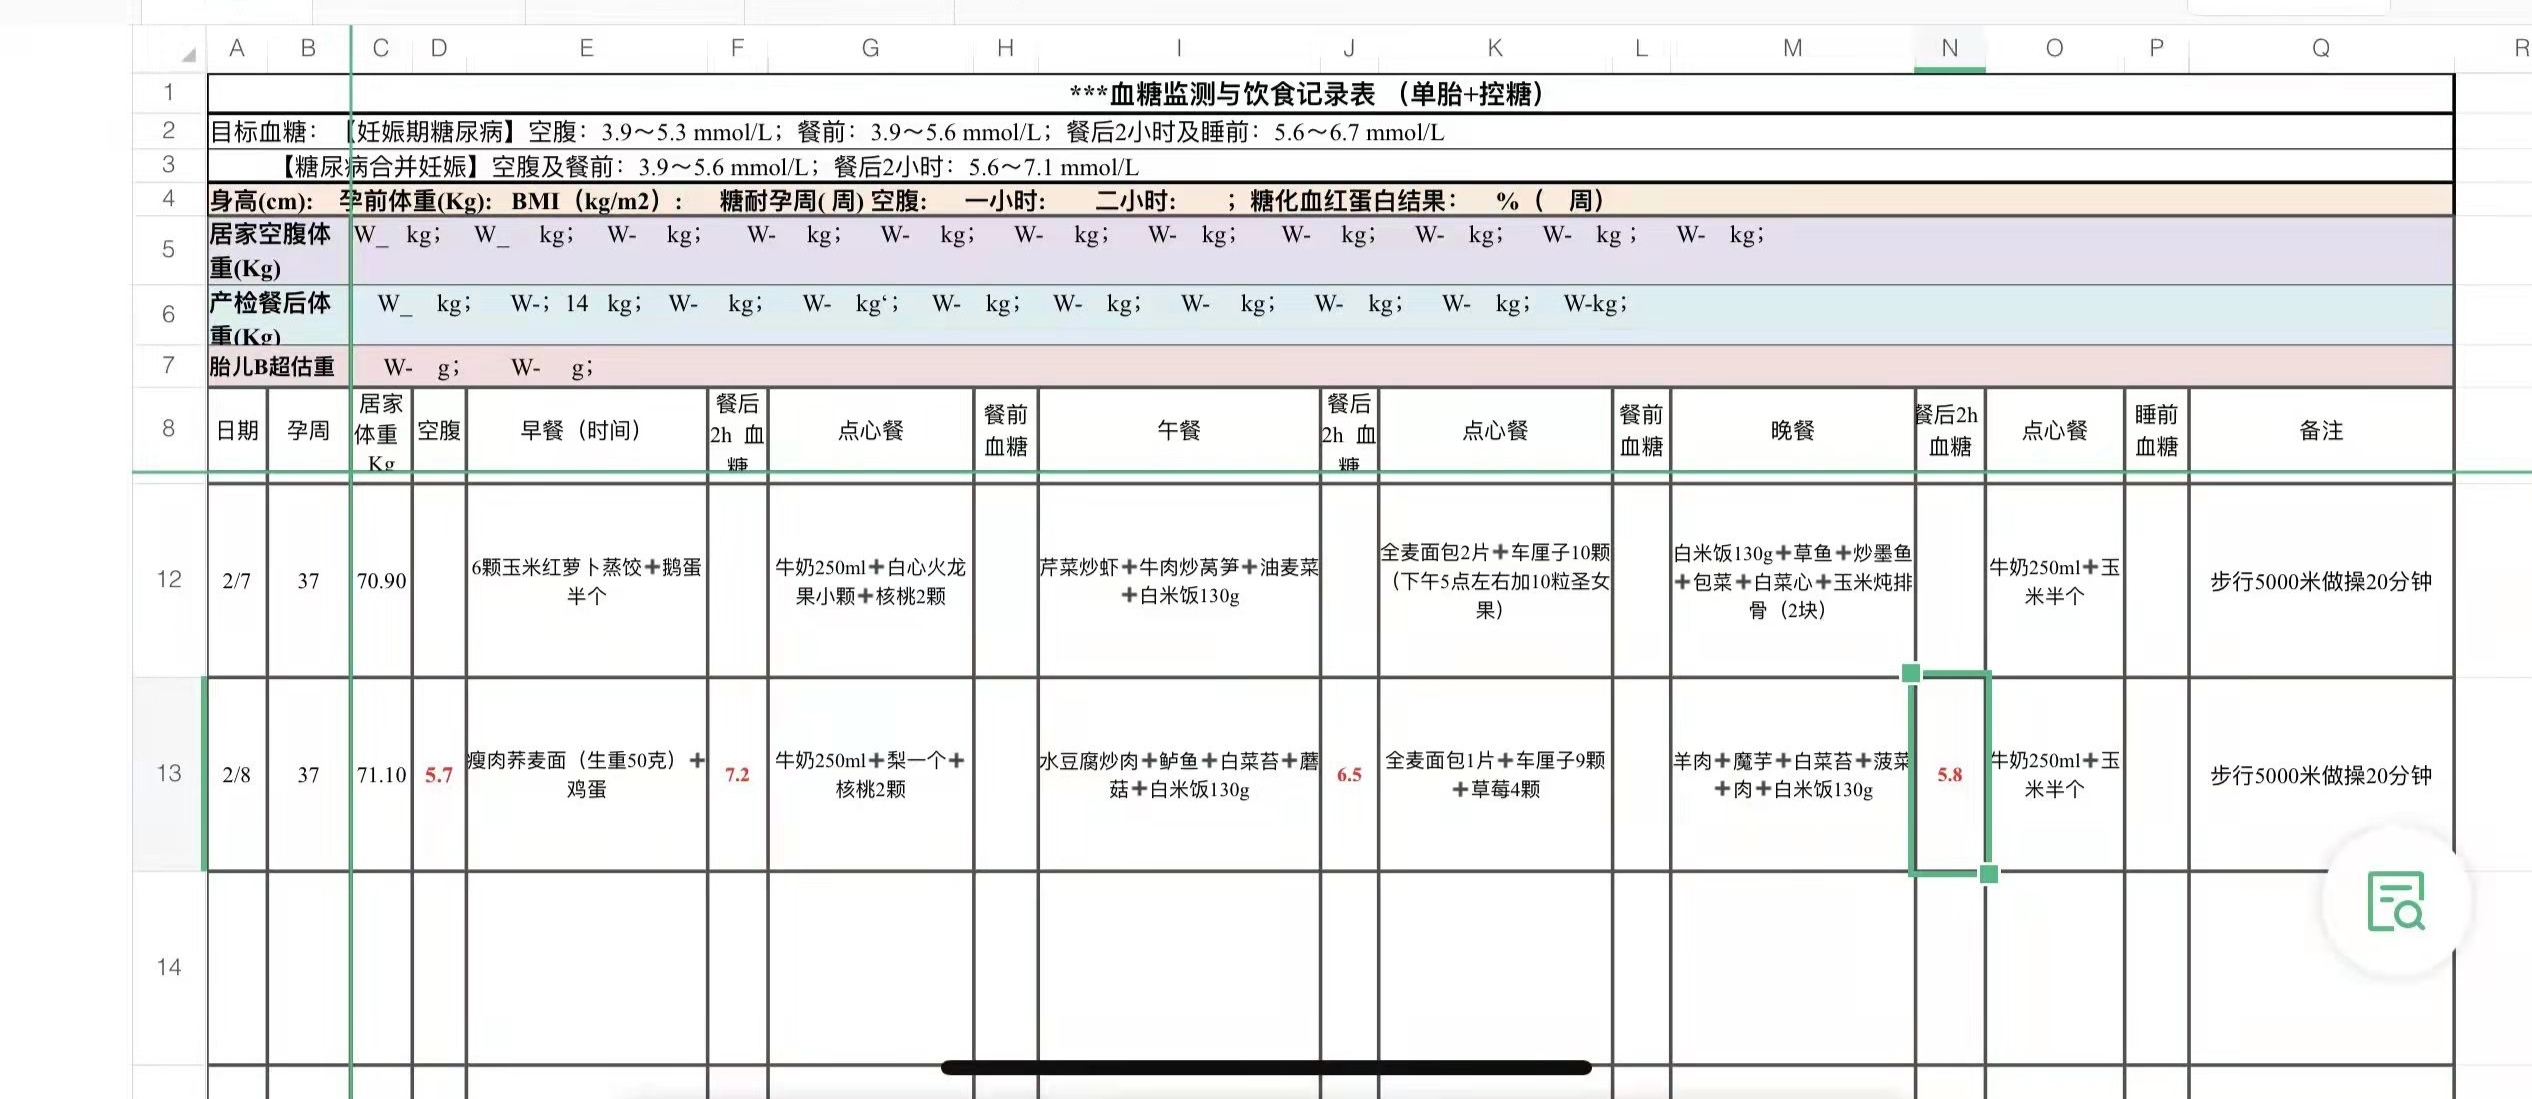Click the red 6.5 post-lunch value
The image size is (2532, 1099).
point(1349,775)
